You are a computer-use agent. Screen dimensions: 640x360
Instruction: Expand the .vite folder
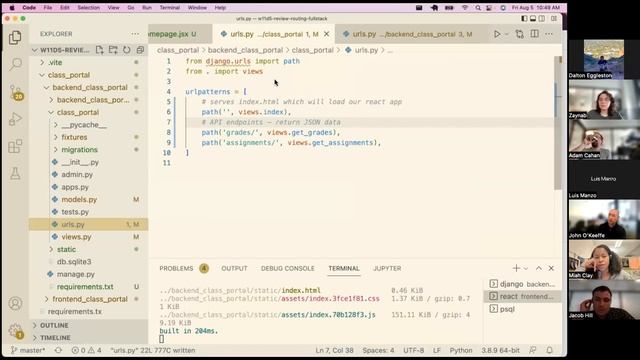coord(42,62)
